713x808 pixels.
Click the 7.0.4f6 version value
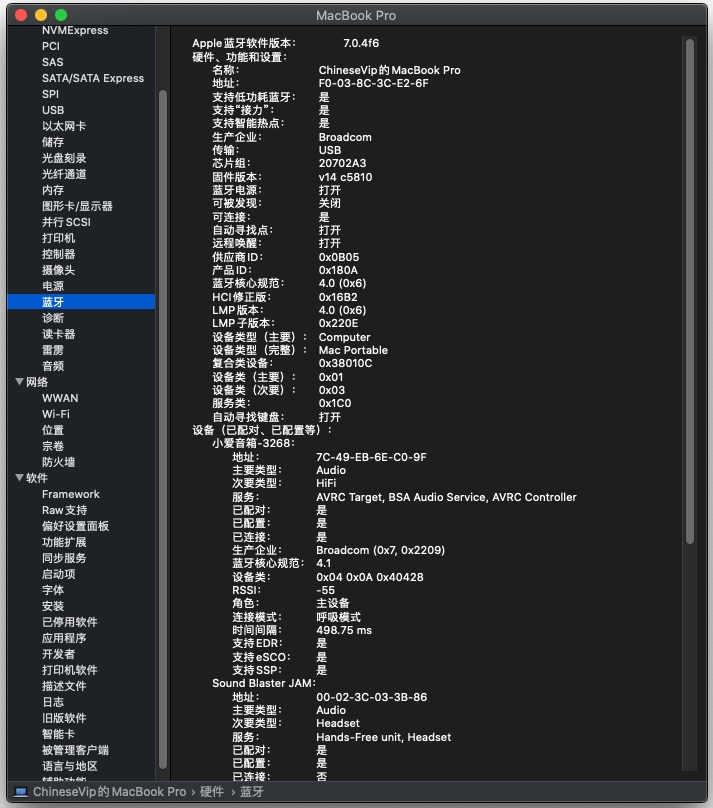point(361,43)
